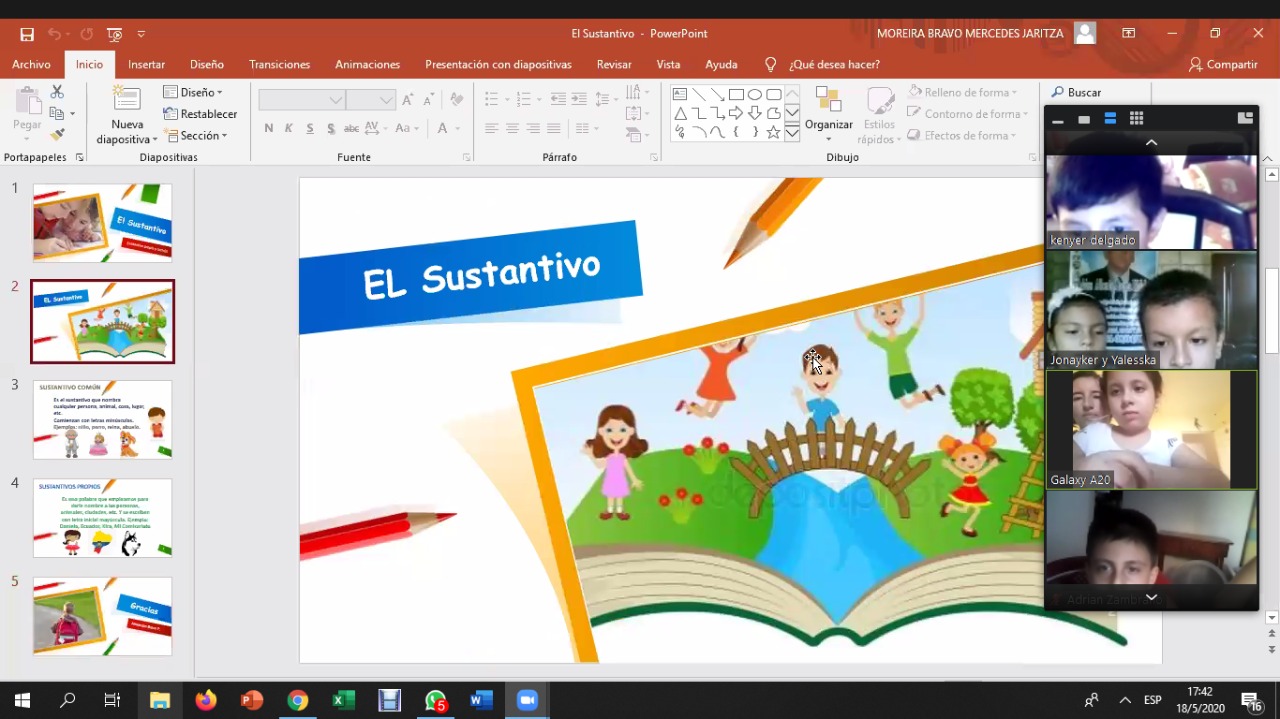Switch Zoom panel to vertical strip view

(1110, 119)
